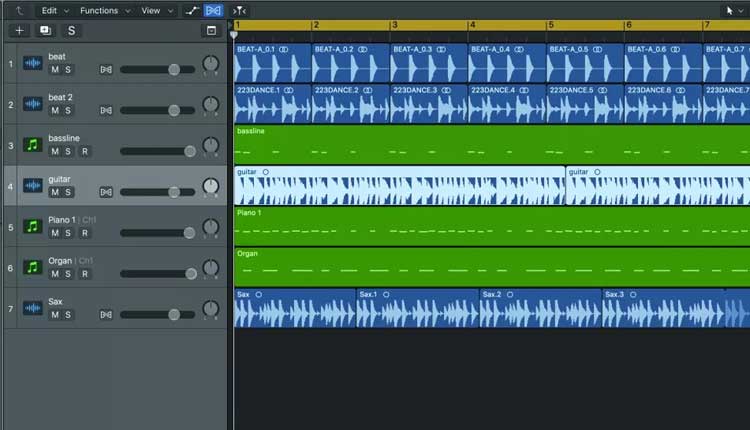Click the audio waveform icon of beat track
The height and width of the screenshot is (430, 750).
click(33, 63)
